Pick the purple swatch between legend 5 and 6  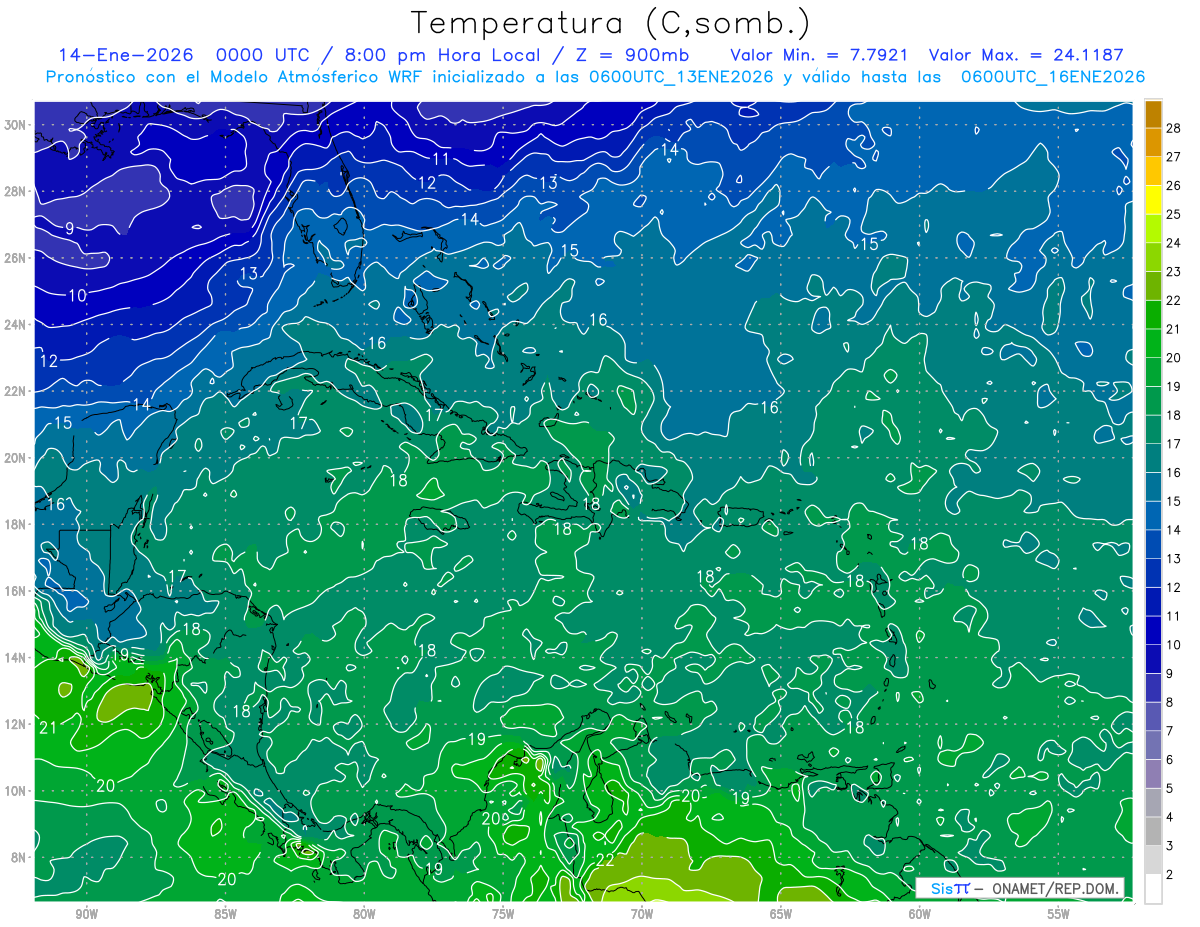click(1153, 774)
